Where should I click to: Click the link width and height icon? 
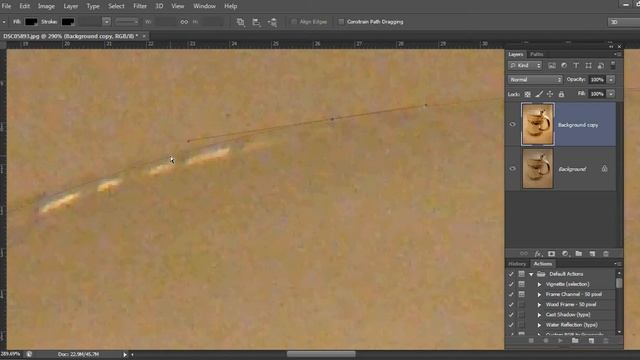[184, 22]
